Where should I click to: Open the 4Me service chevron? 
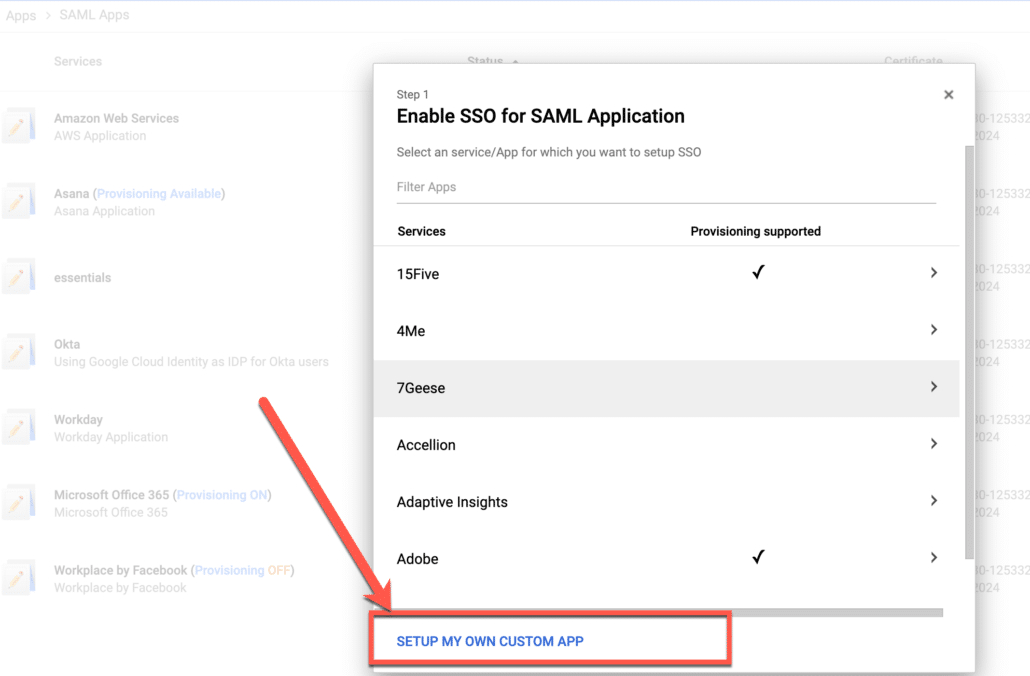(933, 330)
